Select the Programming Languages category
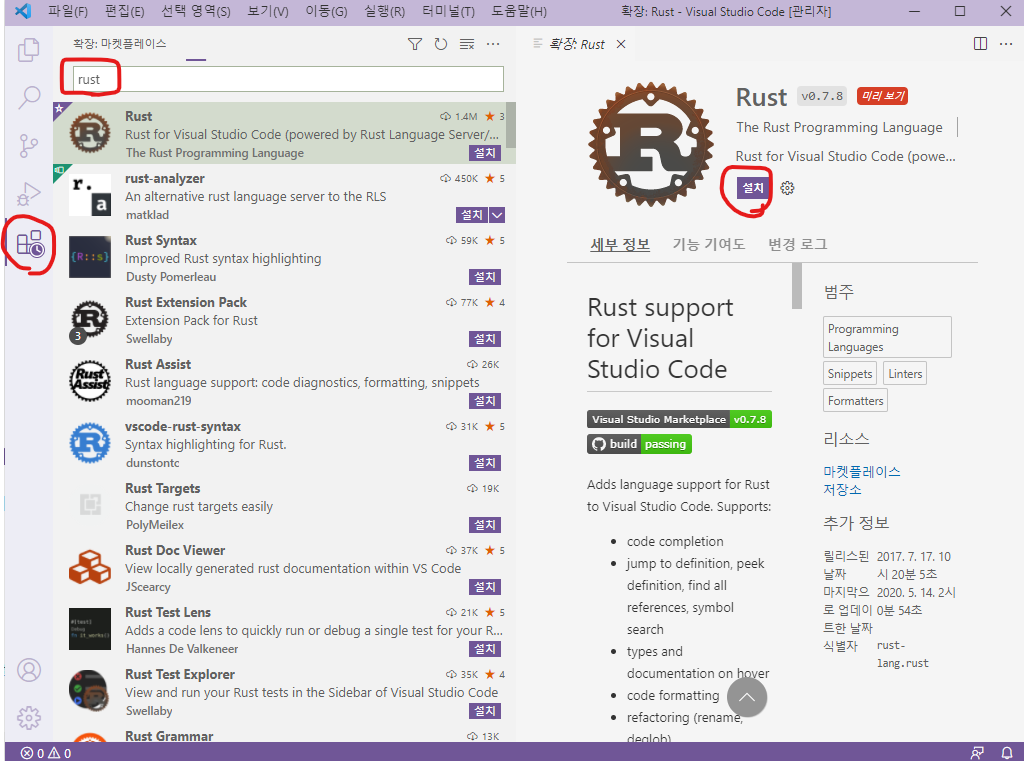The height and width of the screenshot is (761, 1024). [887, 337]
